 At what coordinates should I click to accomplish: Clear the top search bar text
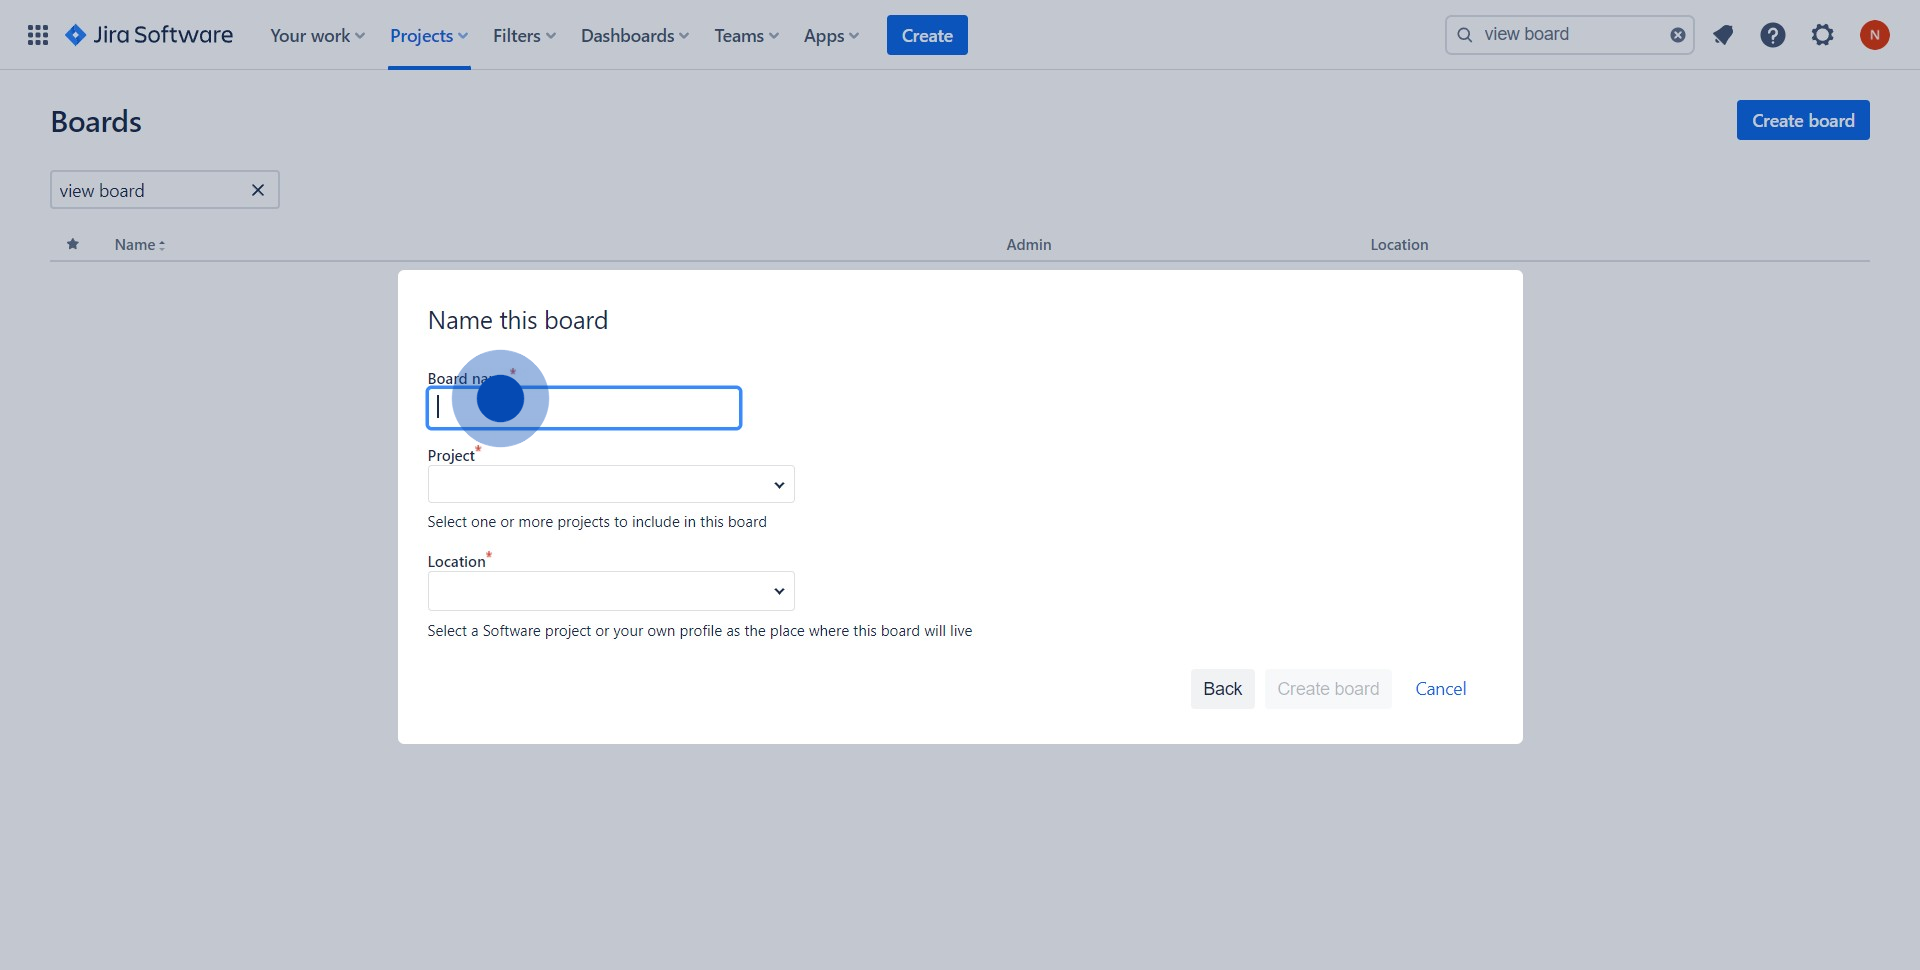(1677, 35)
